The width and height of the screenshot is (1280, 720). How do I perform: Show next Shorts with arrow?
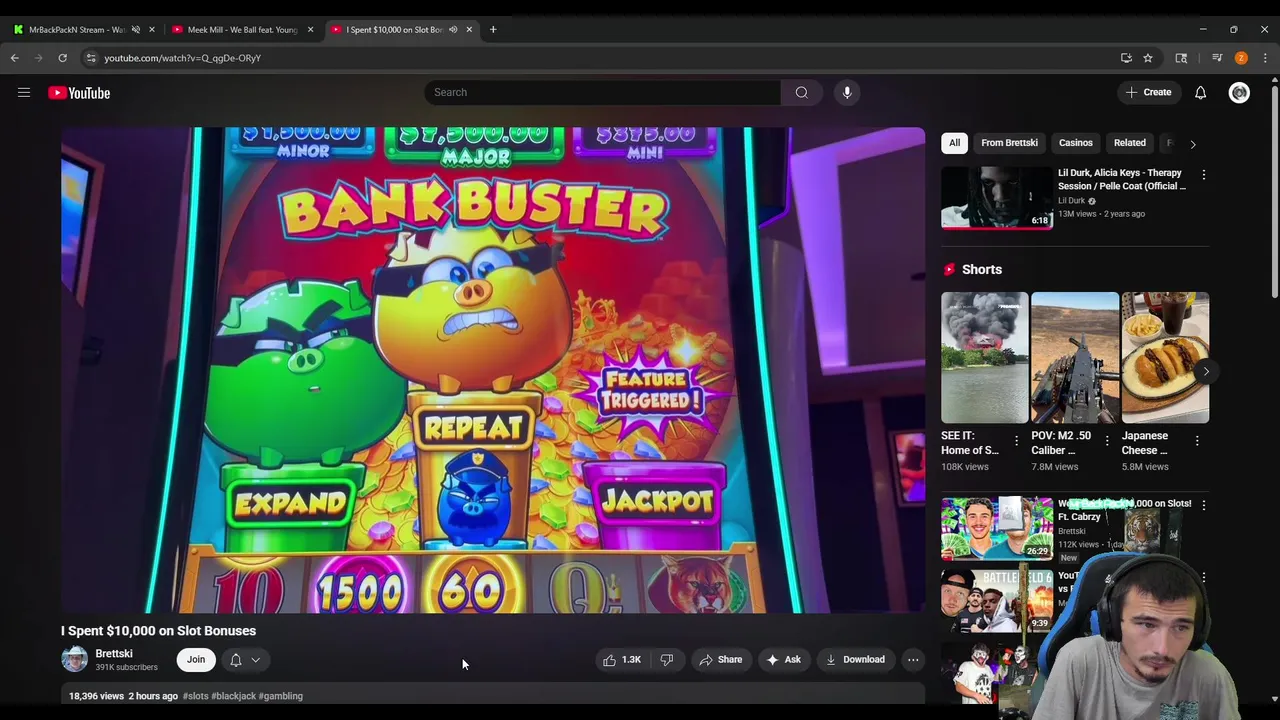(1206, 371)
